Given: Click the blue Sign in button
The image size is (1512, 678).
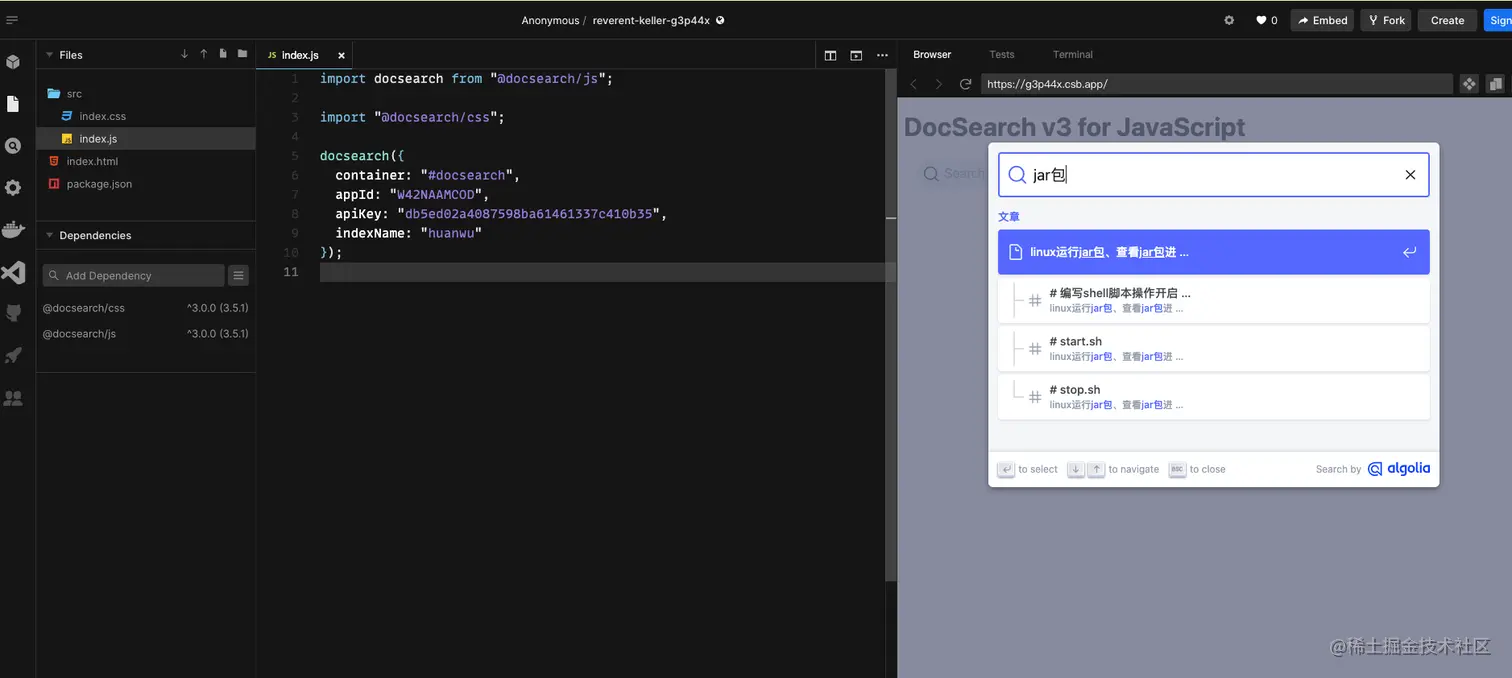Looking at the screenshot, I should 1497,20.
